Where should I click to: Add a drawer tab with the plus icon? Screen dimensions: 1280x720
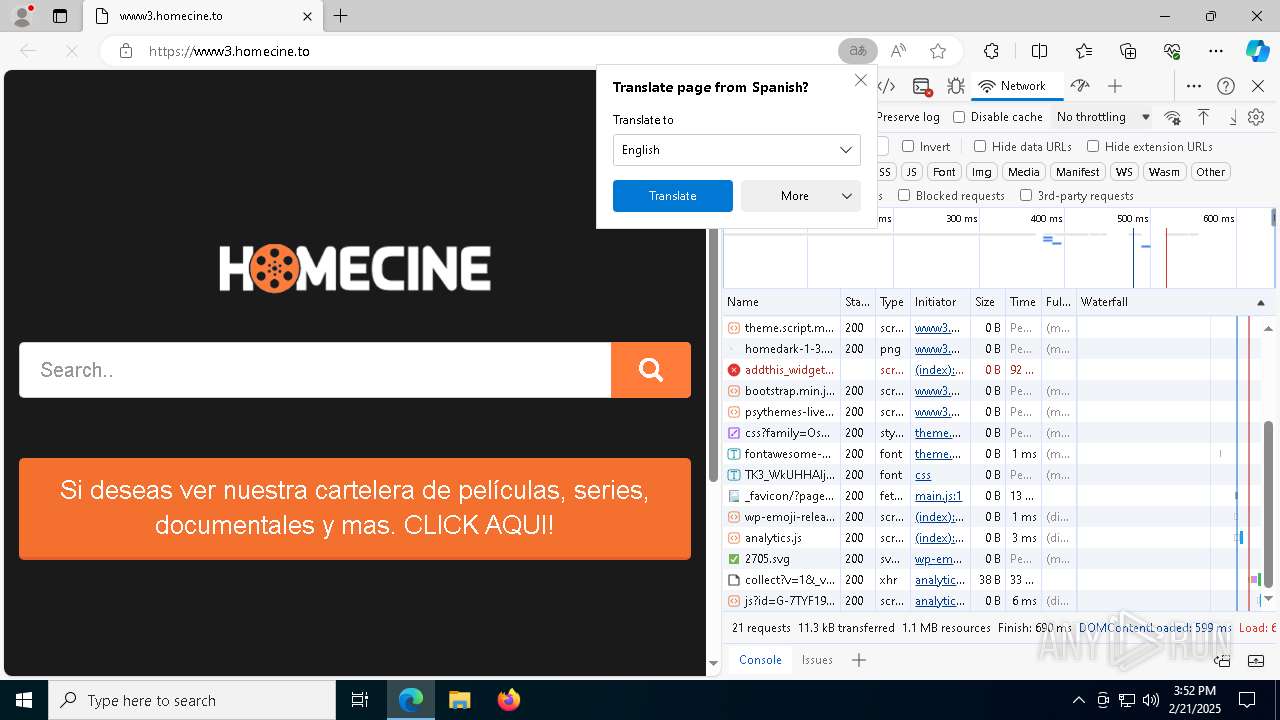click(858, 660)
